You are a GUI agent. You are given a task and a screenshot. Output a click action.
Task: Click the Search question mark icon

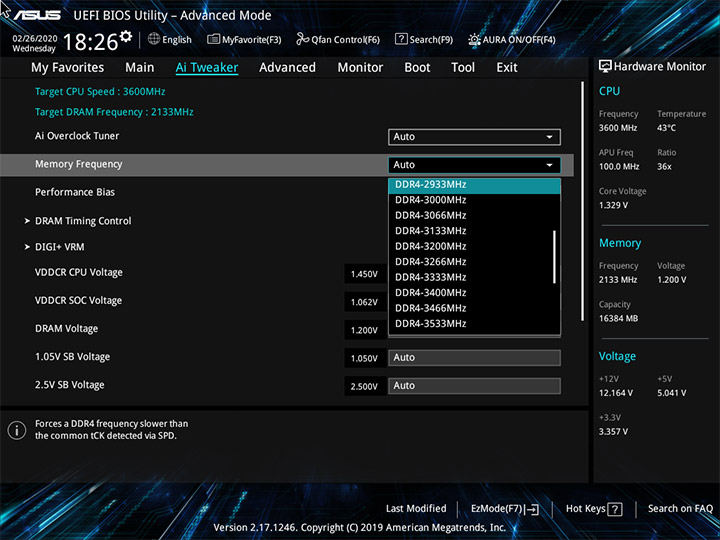401,39
